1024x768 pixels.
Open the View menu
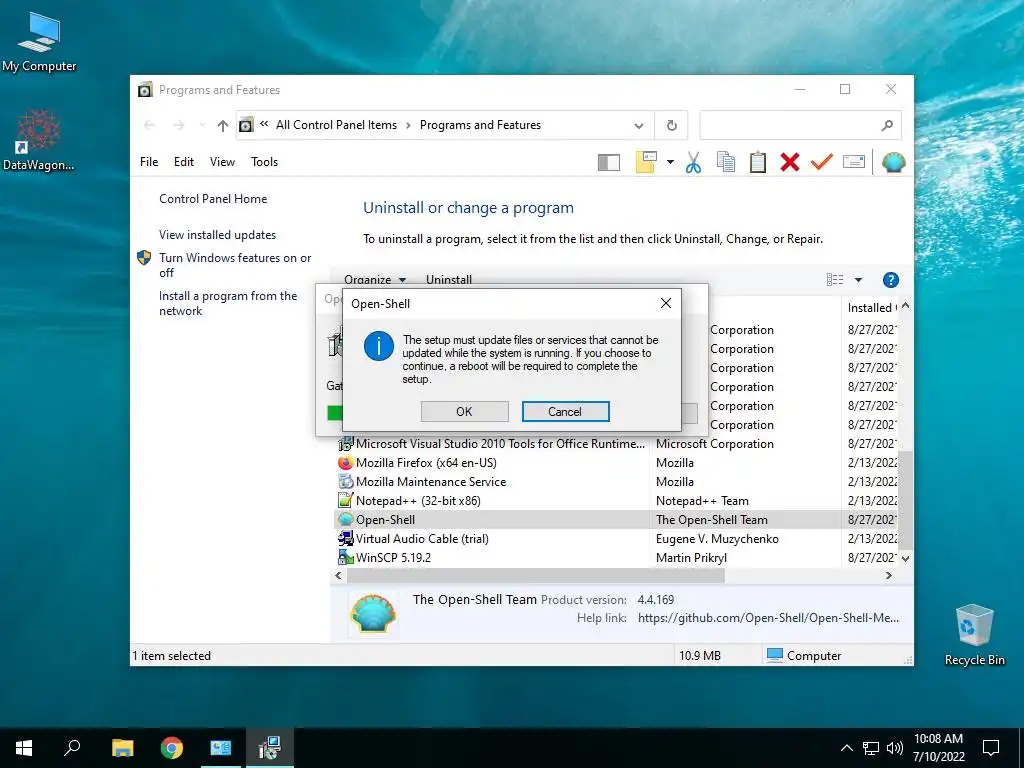tap(222, 162)
